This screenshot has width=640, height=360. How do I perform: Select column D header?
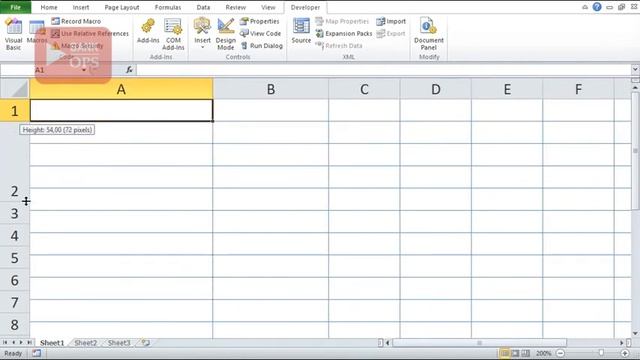pyautogui.click(x=436, y=89)
